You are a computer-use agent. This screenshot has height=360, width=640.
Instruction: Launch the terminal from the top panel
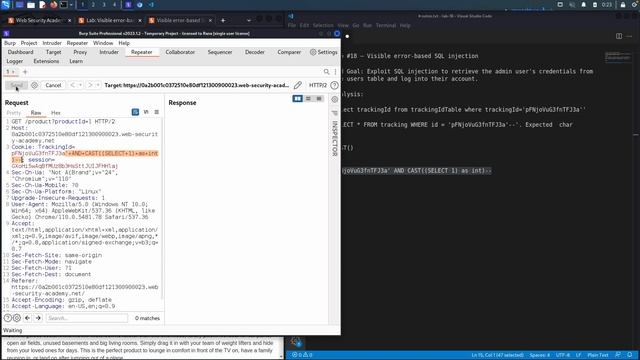64,5
